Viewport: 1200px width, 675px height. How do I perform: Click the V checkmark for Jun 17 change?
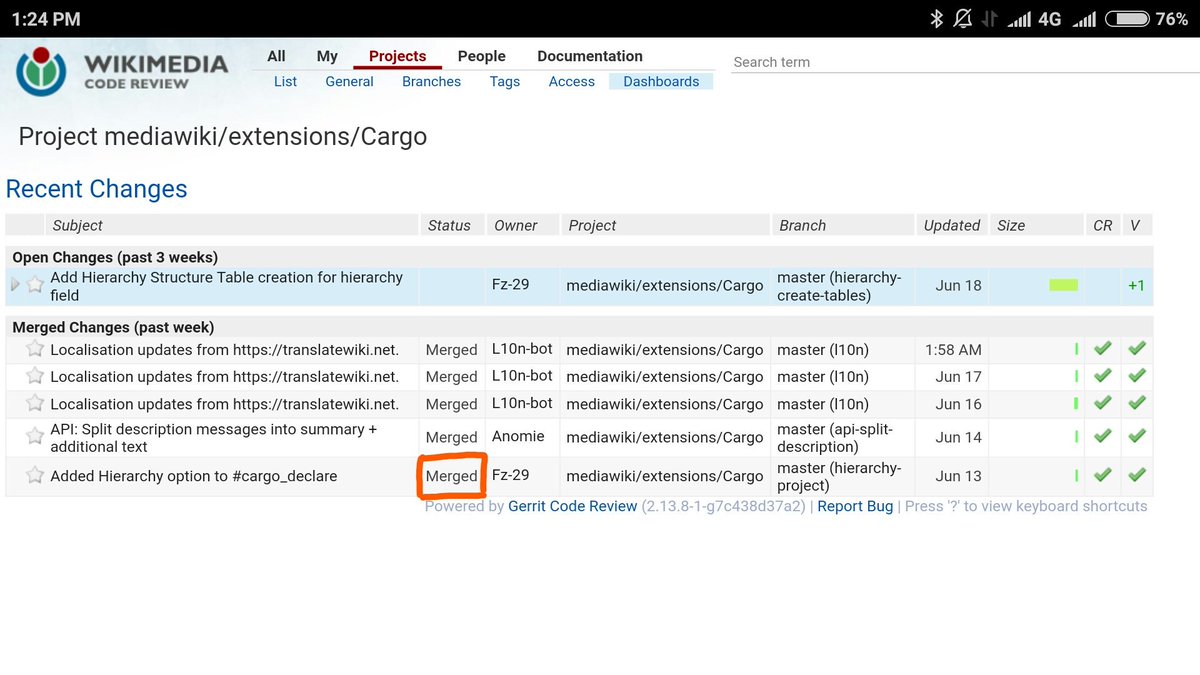(1137, 376)
